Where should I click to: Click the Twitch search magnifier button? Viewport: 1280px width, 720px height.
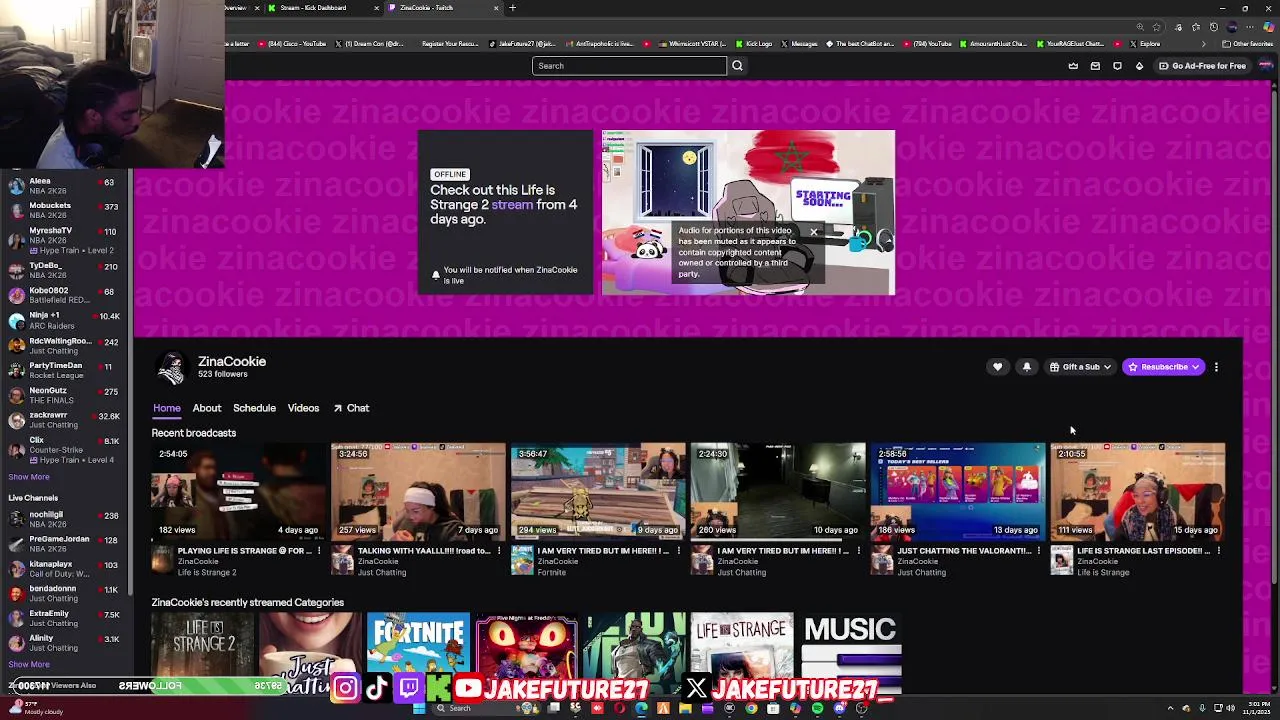coord(737,66)
